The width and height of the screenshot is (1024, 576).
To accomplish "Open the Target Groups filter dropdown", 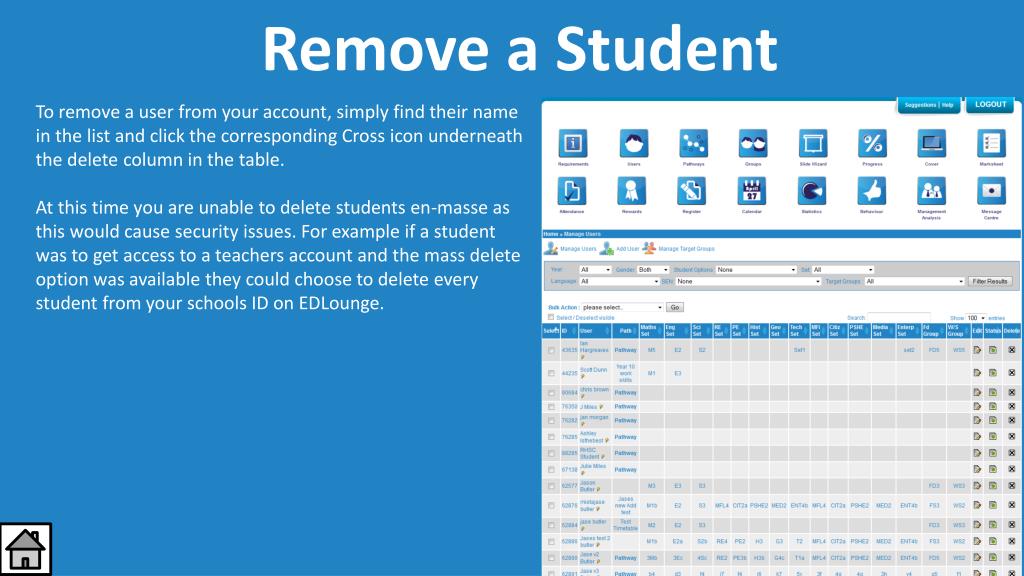I will (914, 281).
